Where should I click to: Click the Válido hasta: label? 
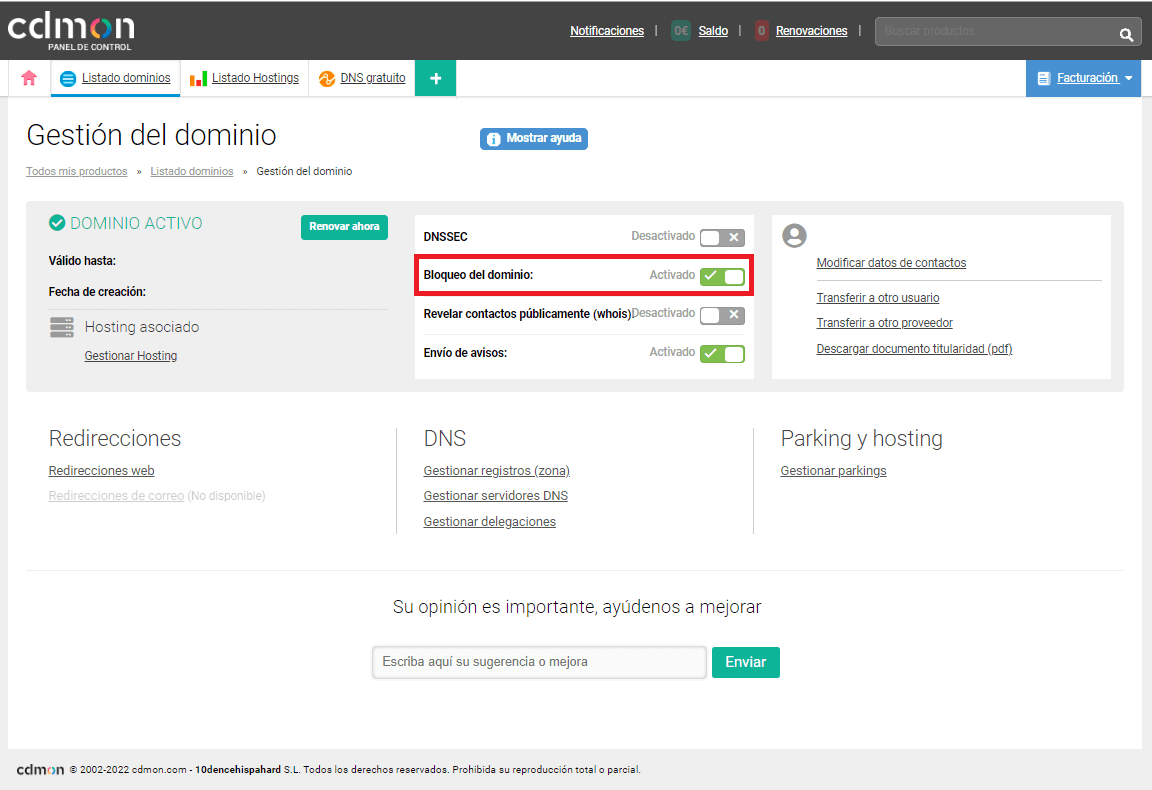click(82, 261)
